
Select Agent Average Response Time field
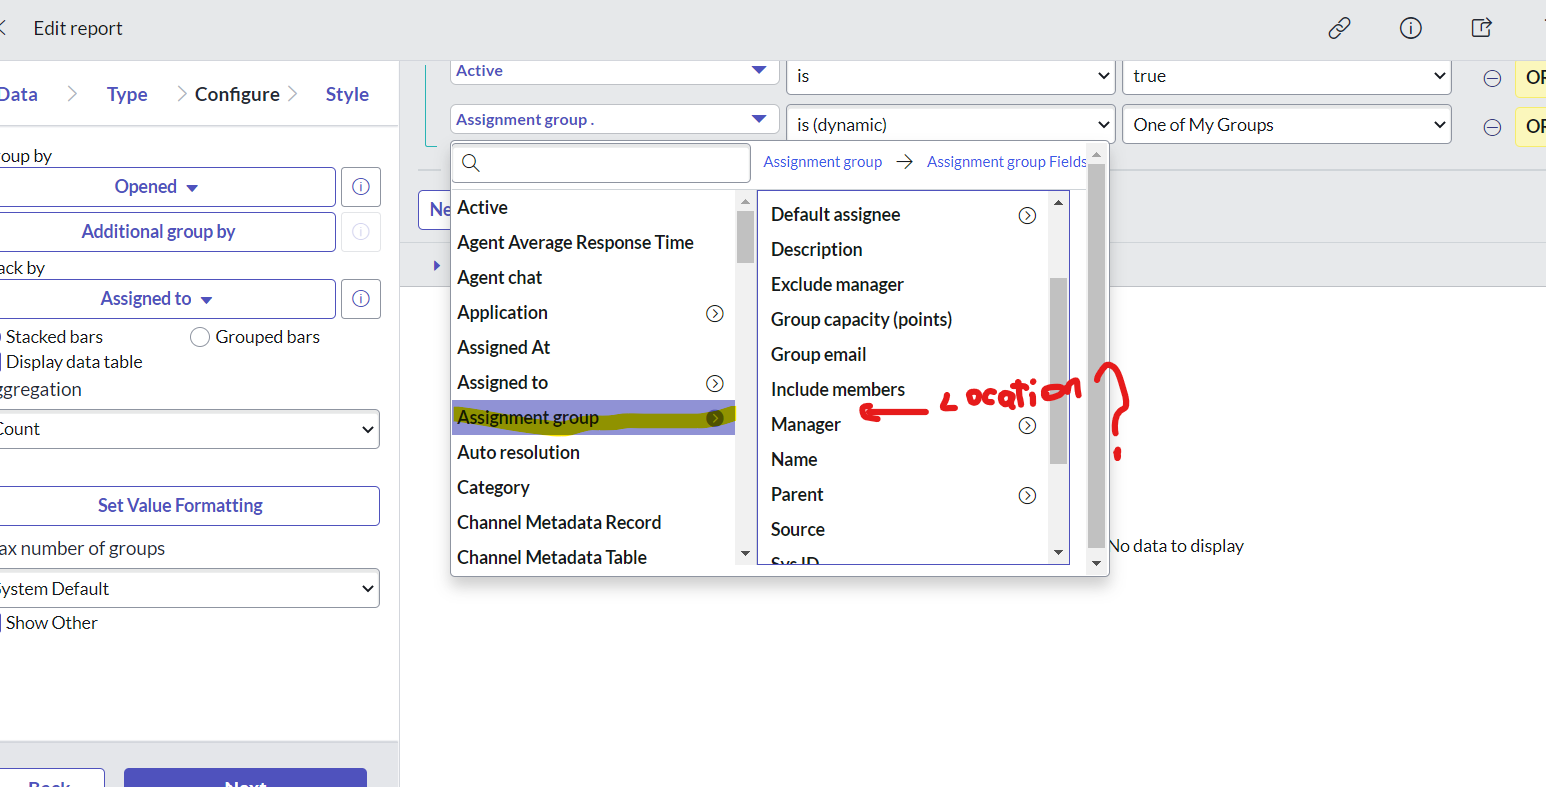pos(593,243)
